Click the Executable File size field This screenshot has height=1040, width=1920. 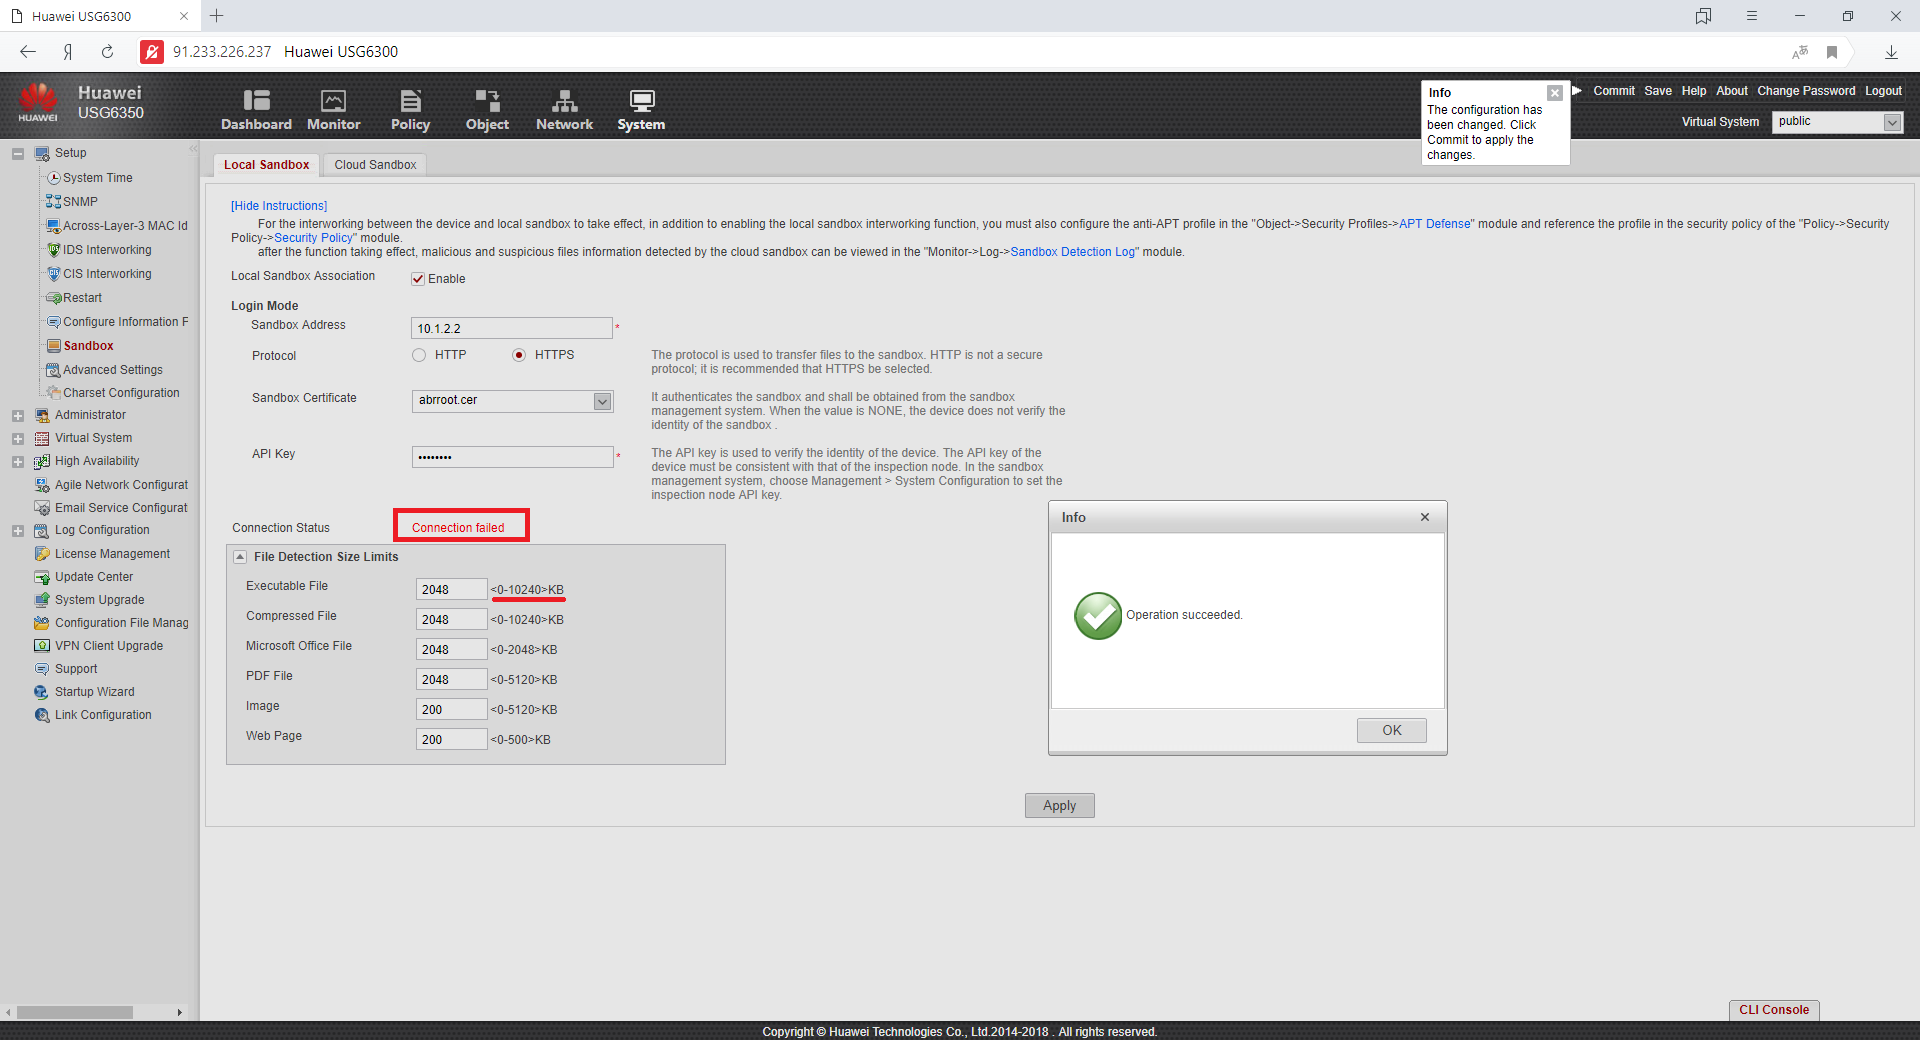pyautogui.click(x=451, y=590)
